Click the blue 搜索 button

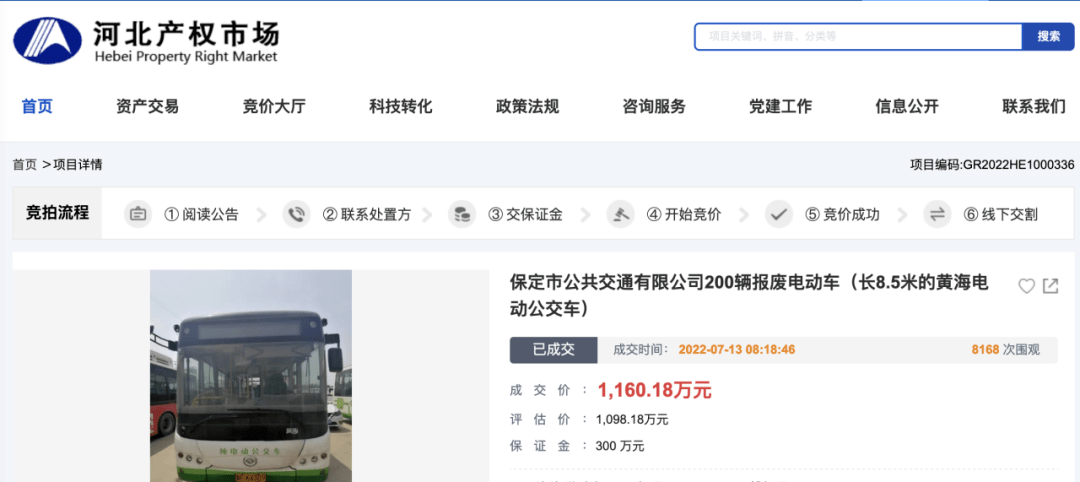pos(1048,37)
